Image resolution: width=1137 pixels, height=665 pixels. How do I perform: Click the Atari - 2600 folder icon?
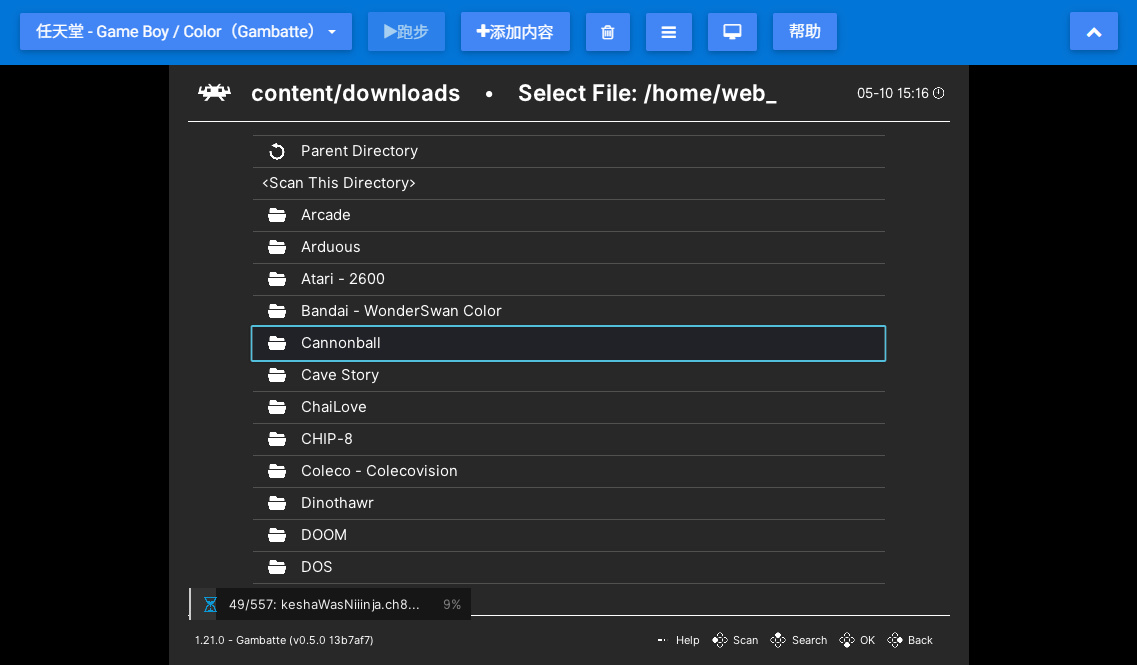[x=277, y=279]
